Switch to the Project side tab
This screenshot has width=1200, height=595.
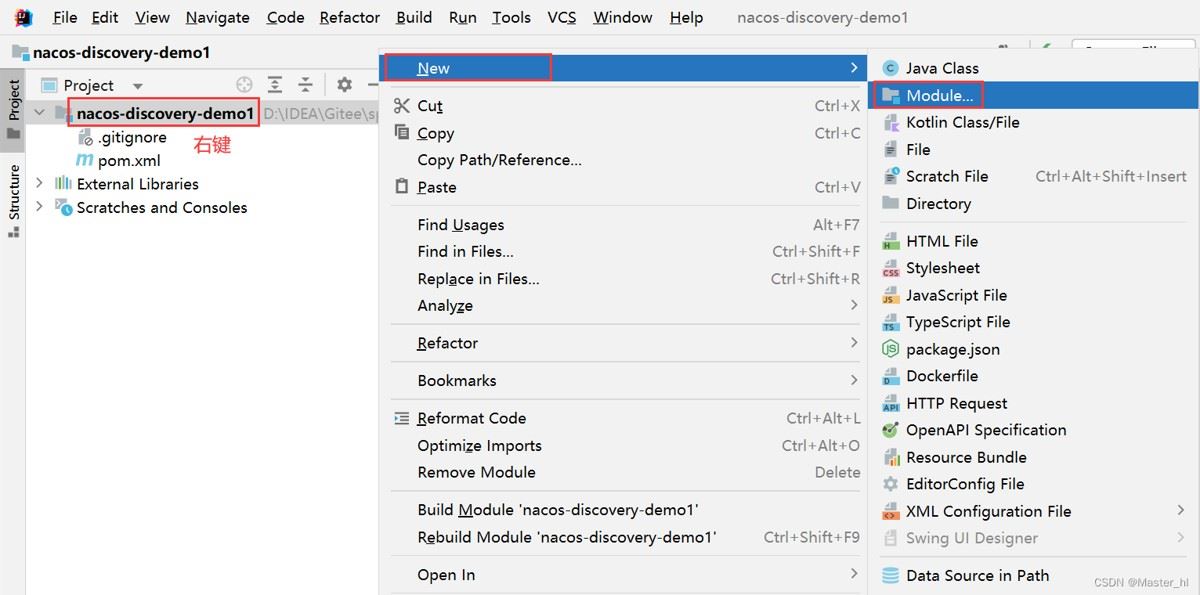click(x=13, y=111)
